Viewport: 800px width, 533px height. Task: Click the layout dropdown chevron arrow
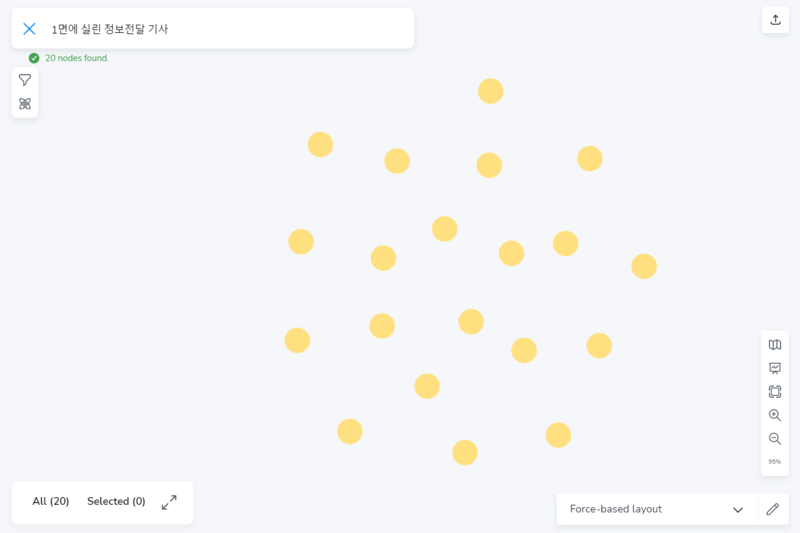[x=738, y=510]
